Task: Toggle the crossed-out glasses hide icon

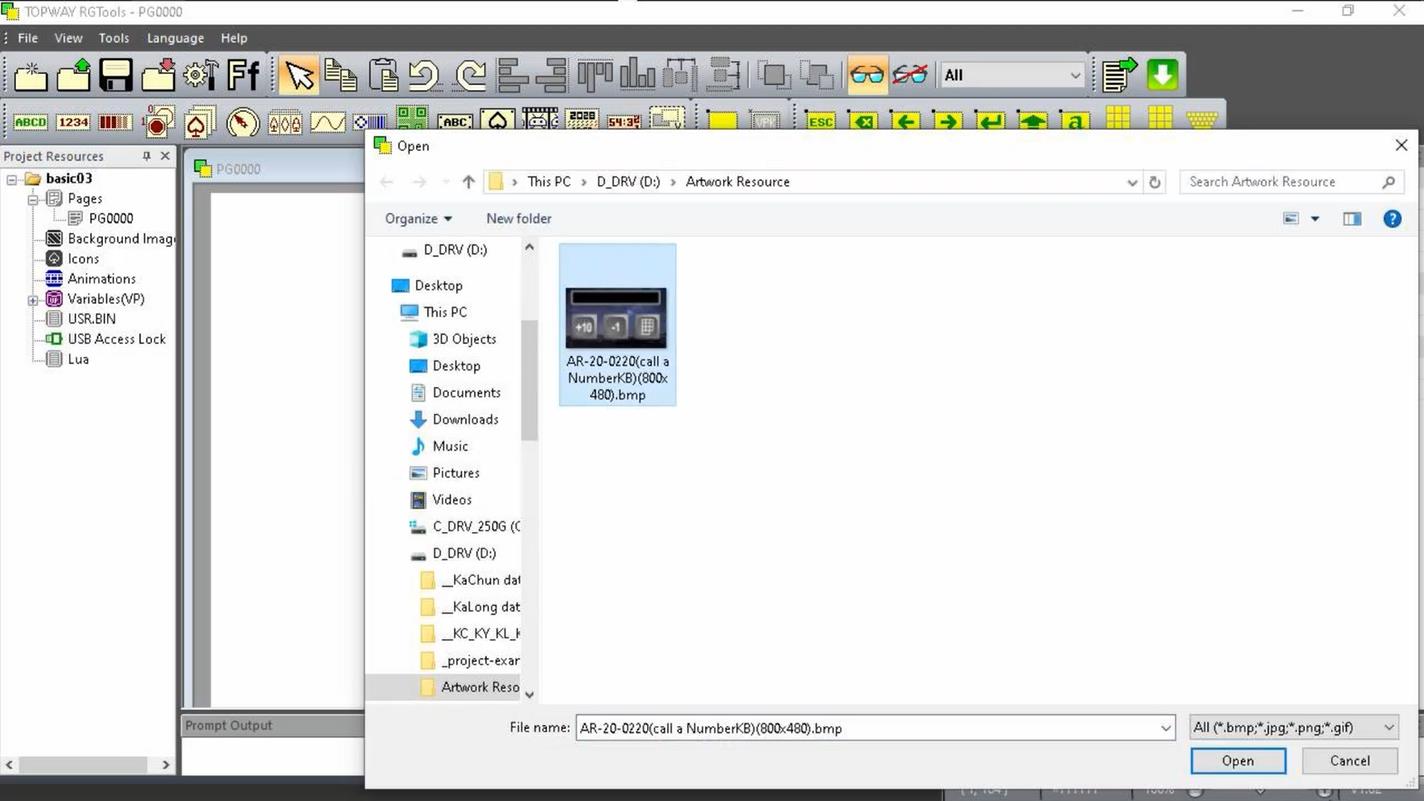Action: pos(910,75)
